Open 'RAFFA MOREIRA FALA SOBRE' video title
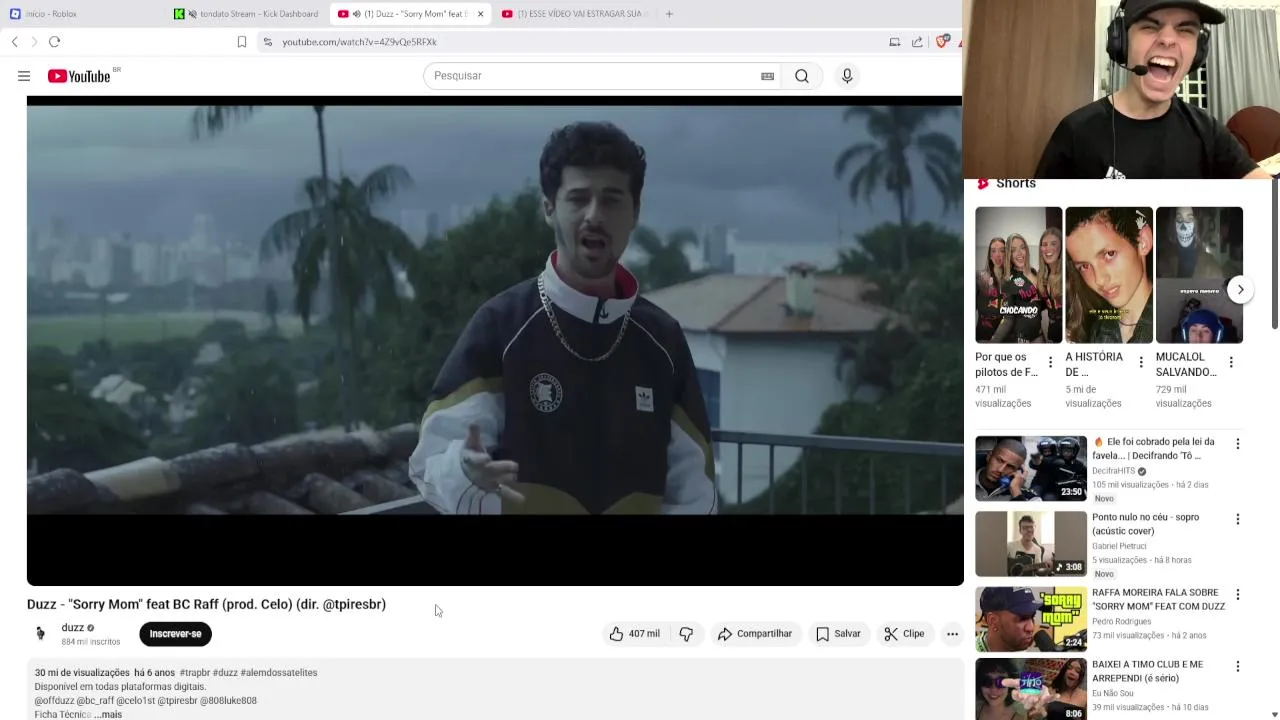The image size is (1280, 720). click(x=1158, y=600)
